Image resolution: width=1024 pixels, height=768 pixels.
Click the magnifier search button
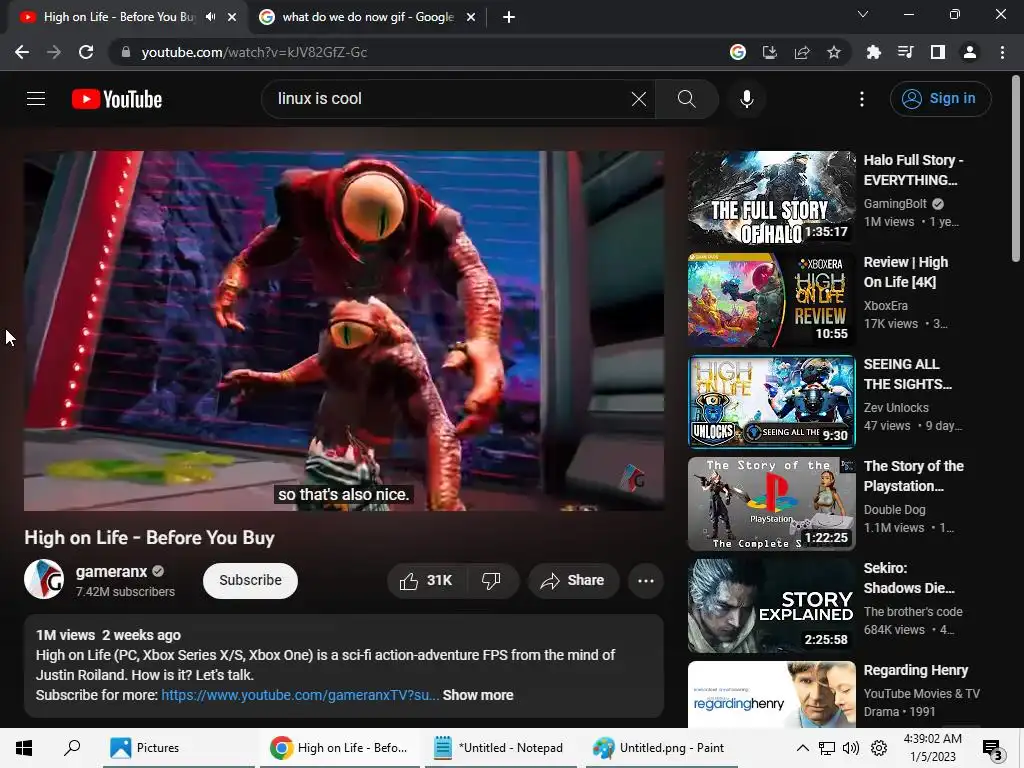click(686, 99)
